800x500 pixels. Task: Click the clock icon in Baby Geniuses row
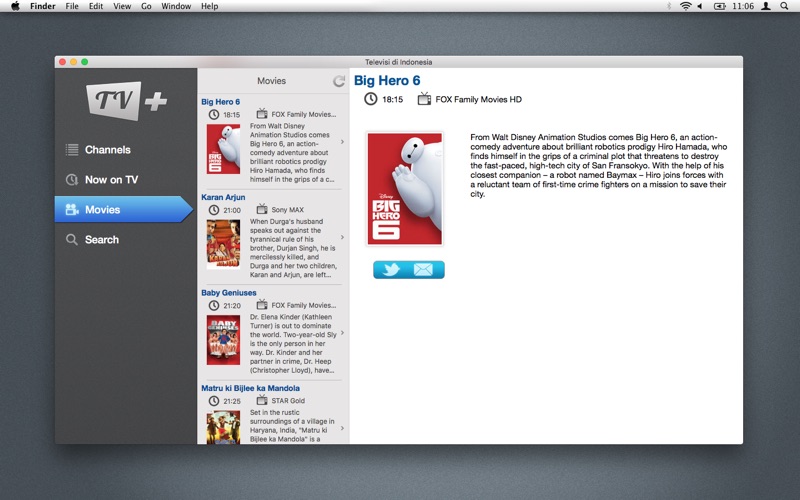(214, 305)
